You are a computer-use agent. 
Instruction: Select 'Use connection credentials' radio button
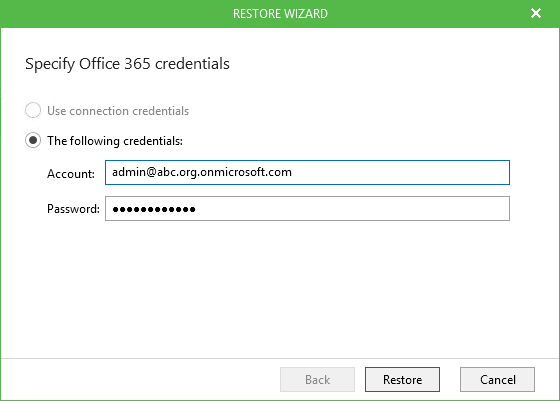[x=33, y=110]
